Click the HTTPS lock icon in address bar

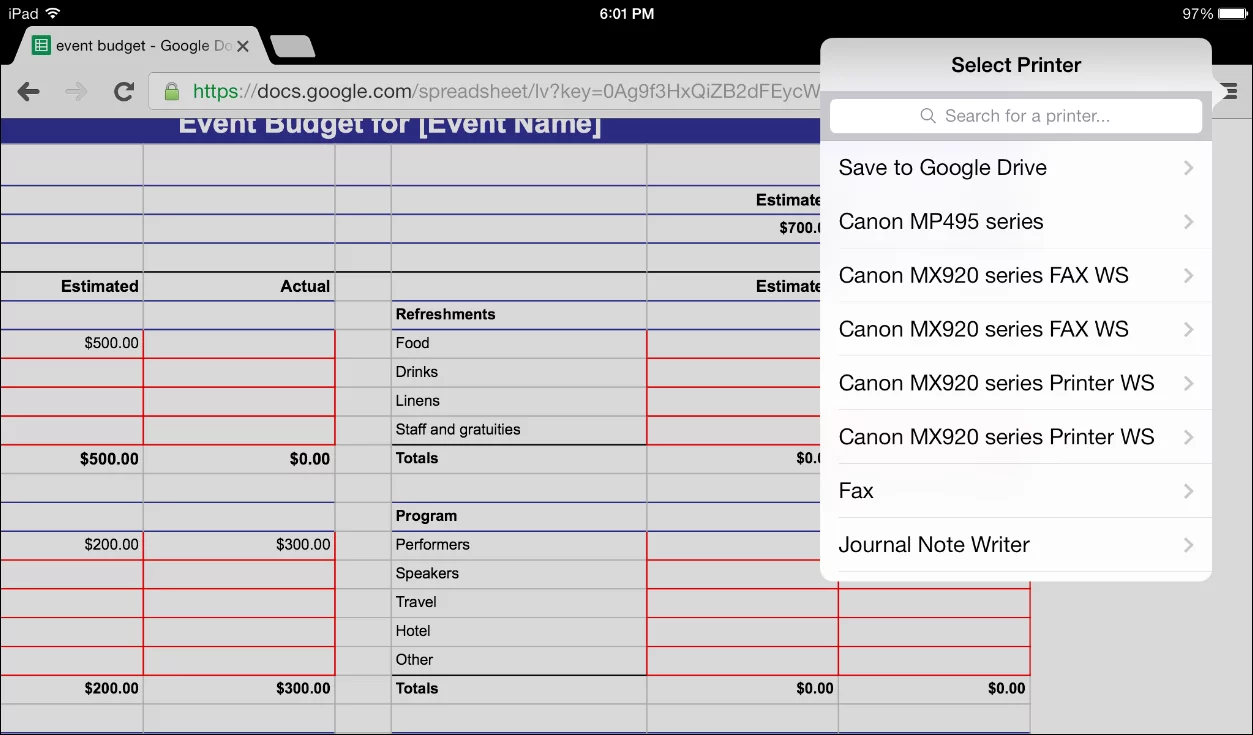tap(172, 91)
